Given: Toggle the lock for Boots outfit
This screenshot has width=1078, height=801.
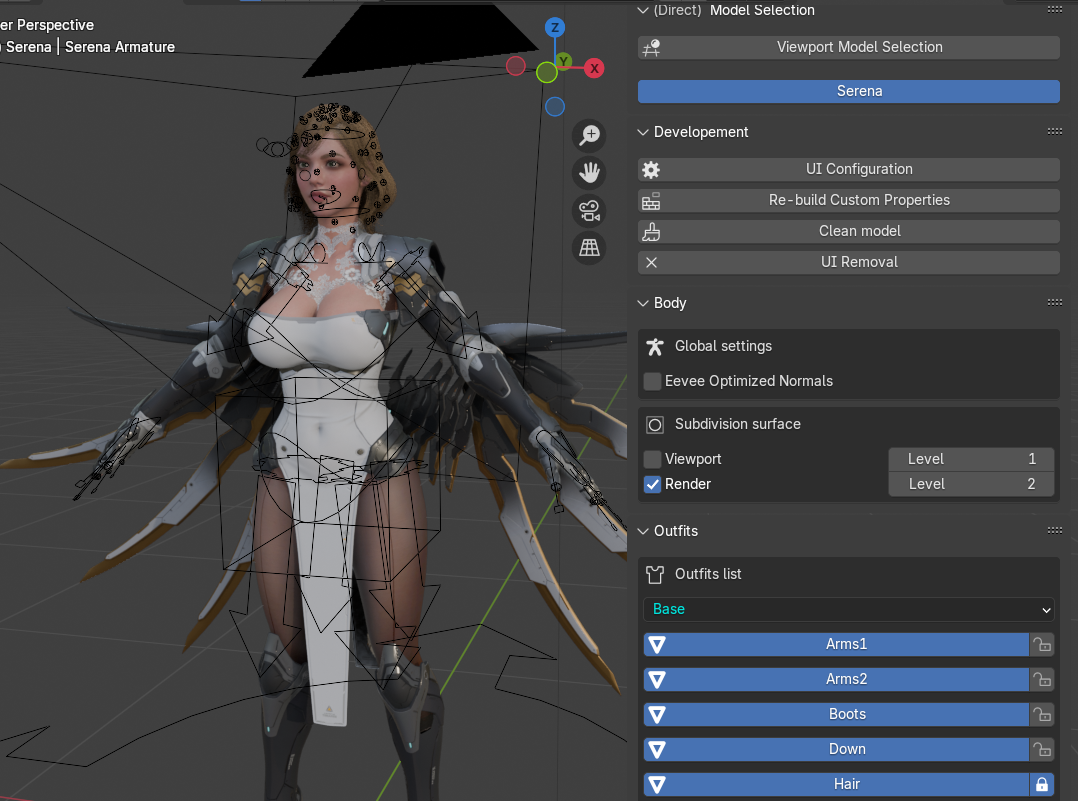Looking at the screenshot, I should click(x=1042, y=715).
